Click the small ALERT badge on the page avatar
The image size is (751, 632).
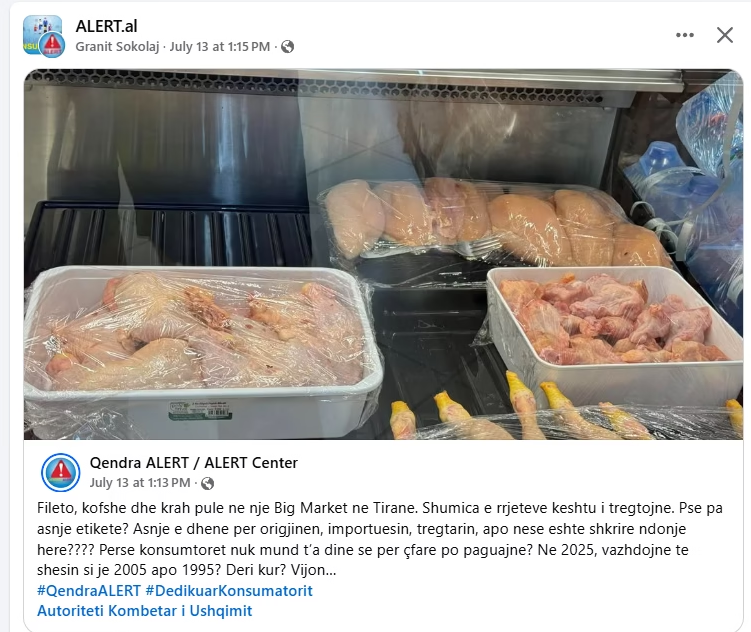[x=52, y=45]
